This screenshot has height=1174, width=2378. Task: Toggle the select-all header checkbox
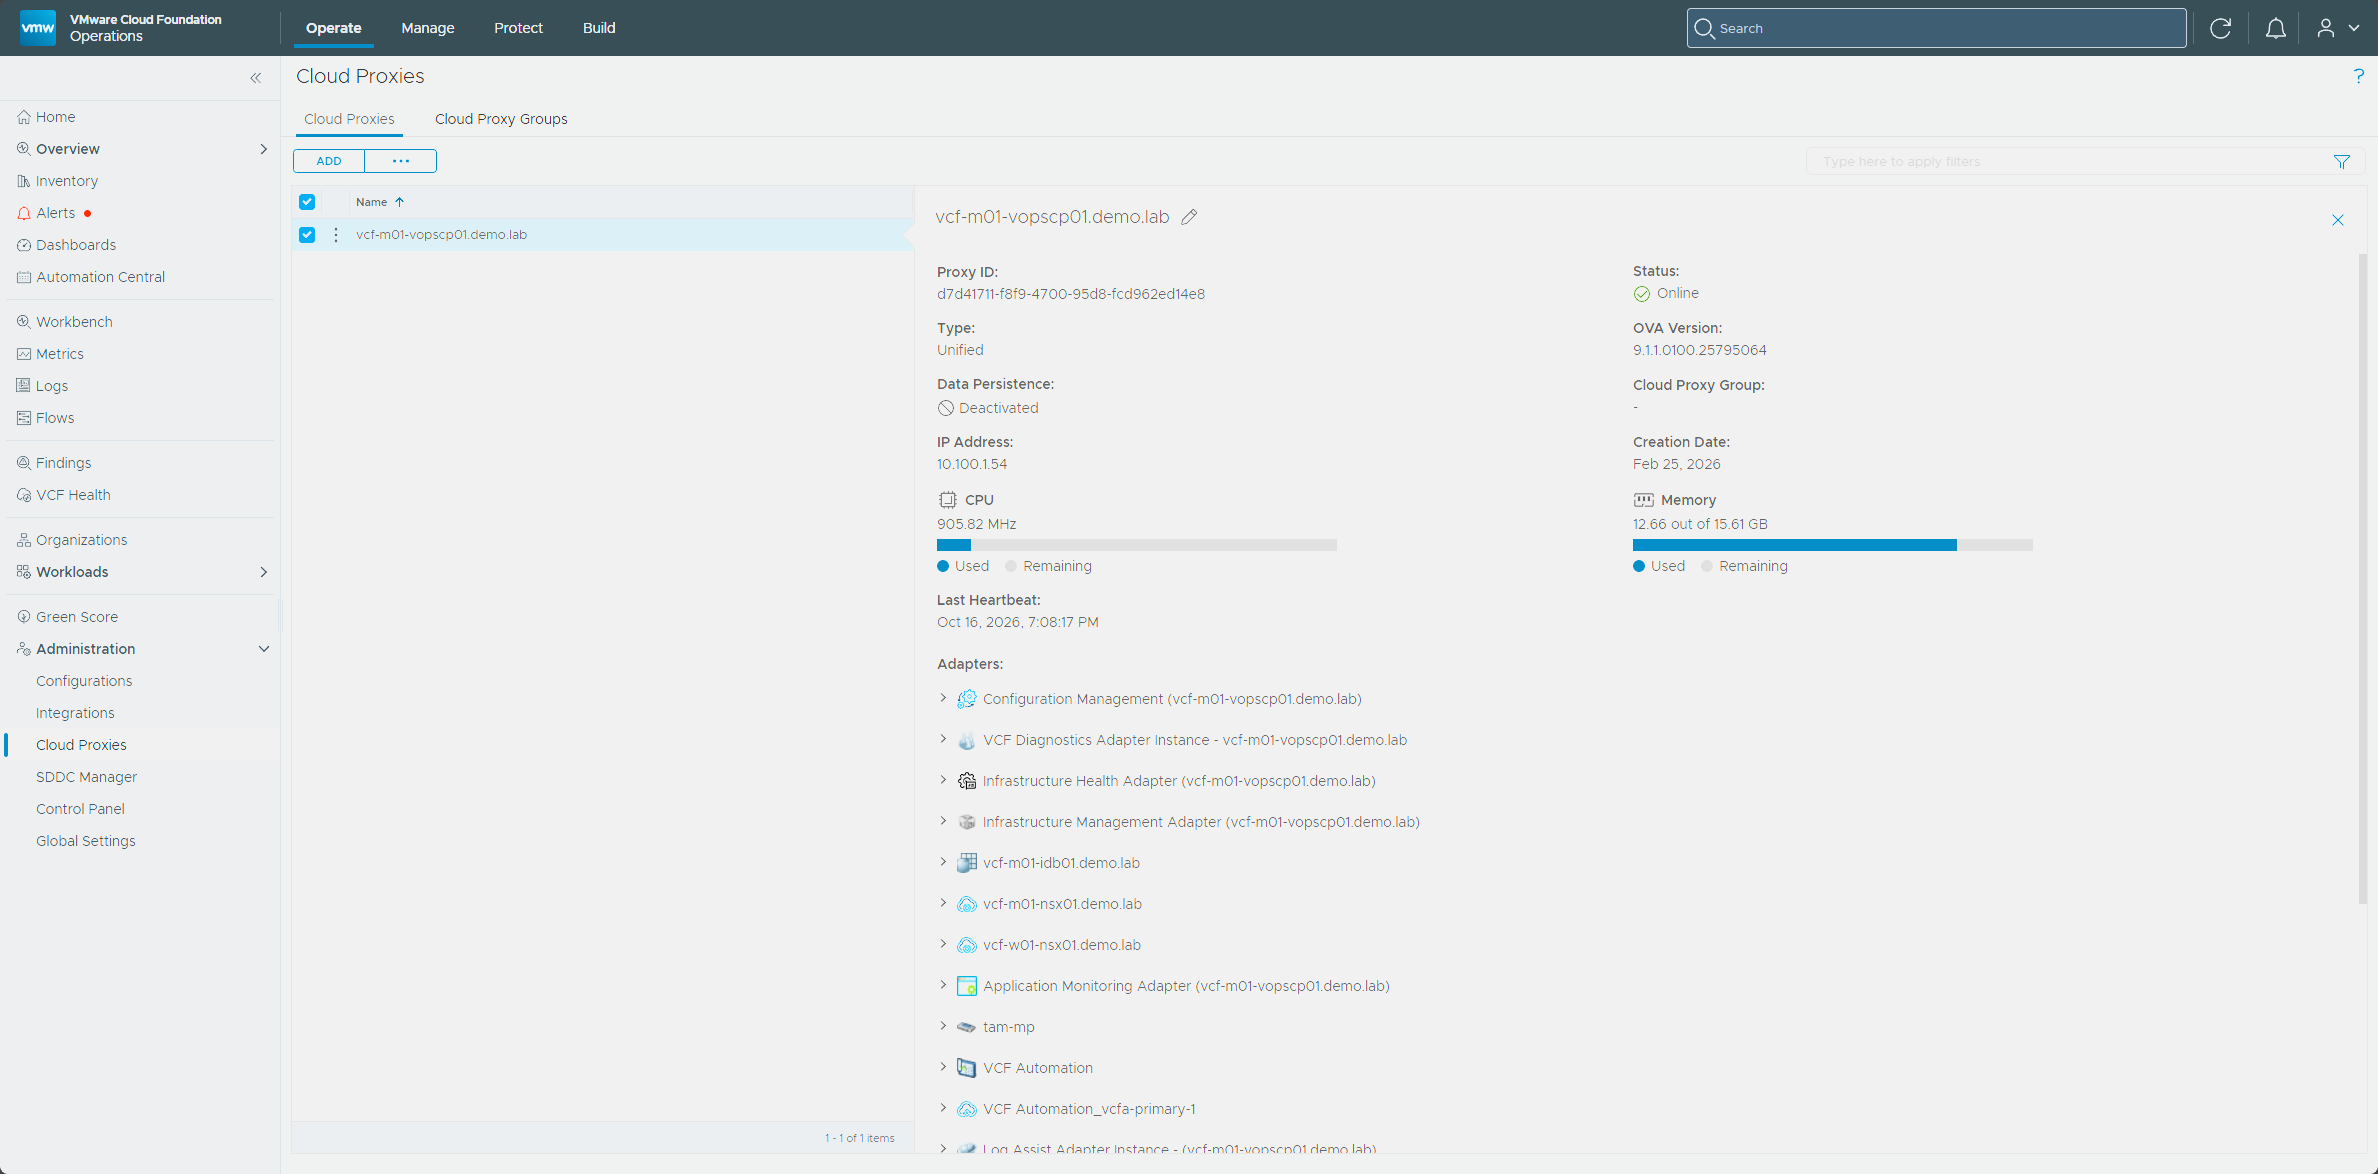[307, 202]
